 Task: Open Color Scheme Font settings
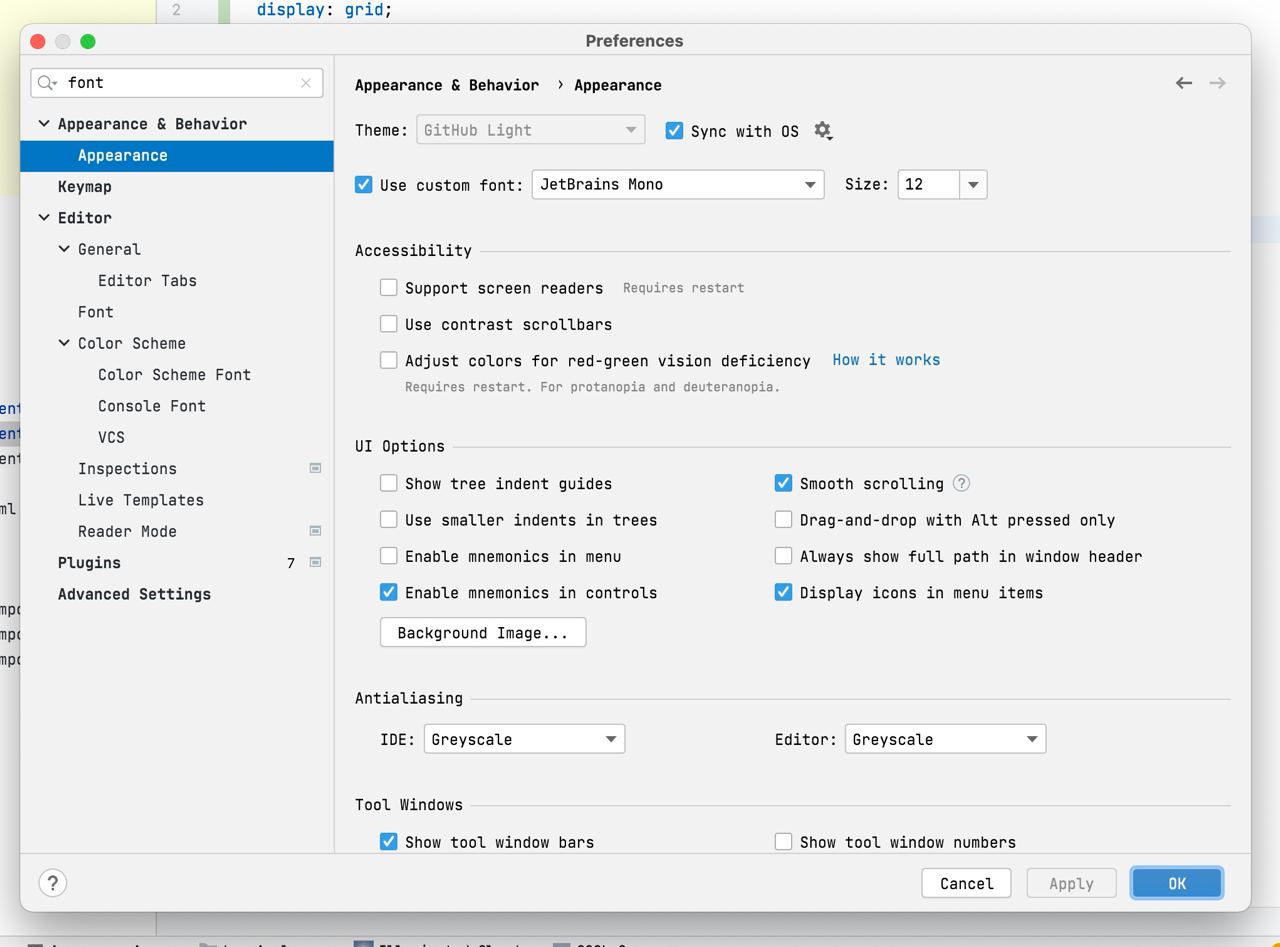(174, 374)
